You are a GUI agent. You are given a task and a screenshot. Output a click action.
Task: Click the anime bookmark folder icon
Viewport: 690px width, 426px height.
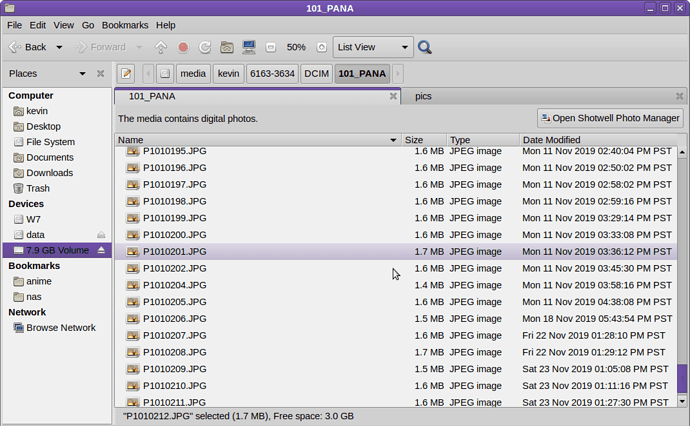pyautogui.click(x=18, y=281)
